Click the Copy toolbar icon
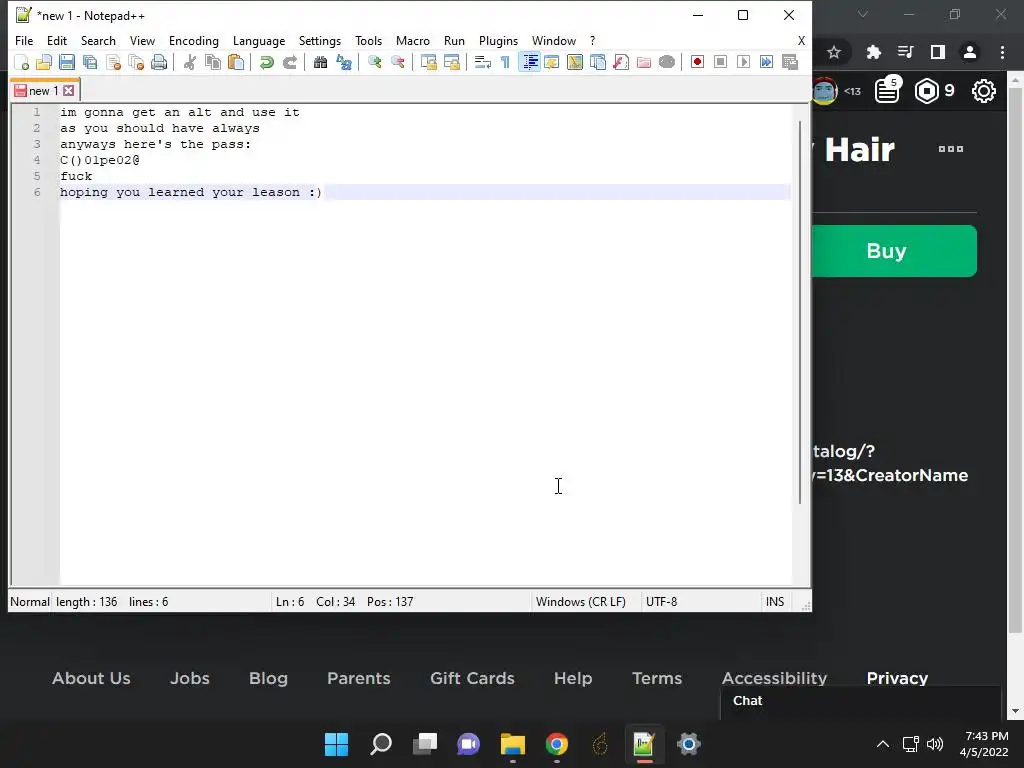 click(x=213, y=62)
